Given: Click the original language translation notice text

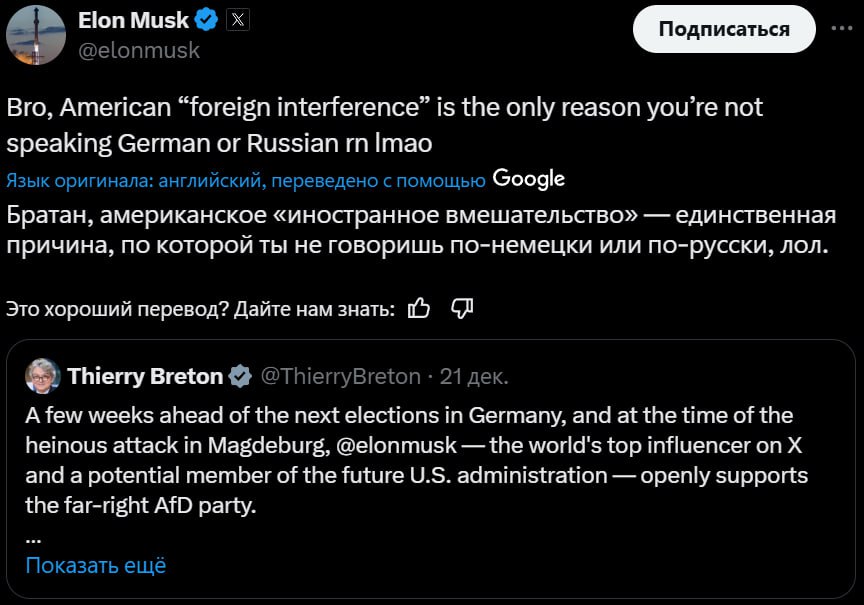Looking at the screenshot, I should [245, 180].
